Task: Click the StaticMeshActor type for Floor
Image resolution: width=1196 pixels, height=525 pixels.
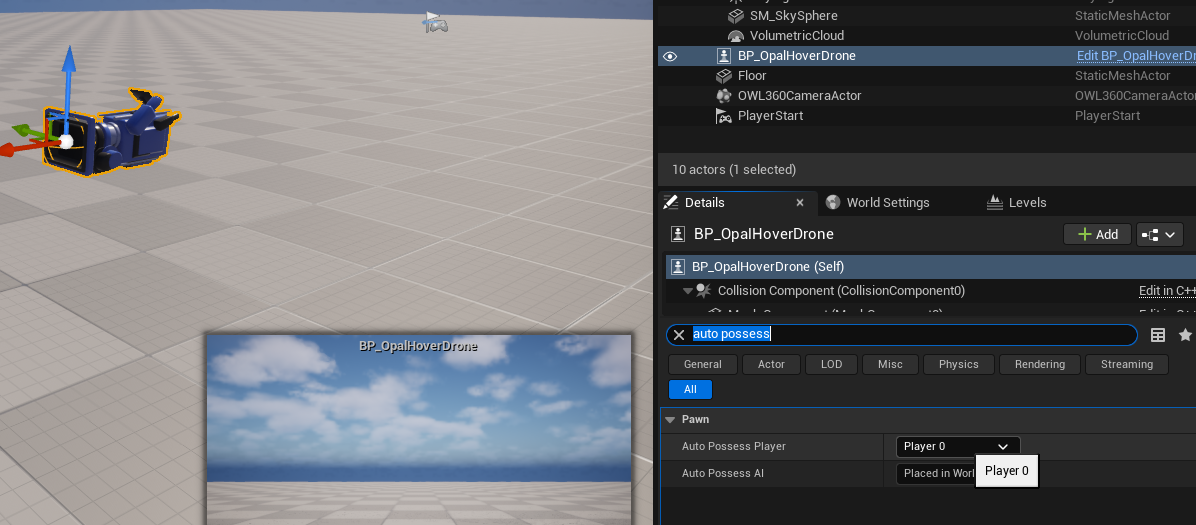Action: tap(1122, 76)
